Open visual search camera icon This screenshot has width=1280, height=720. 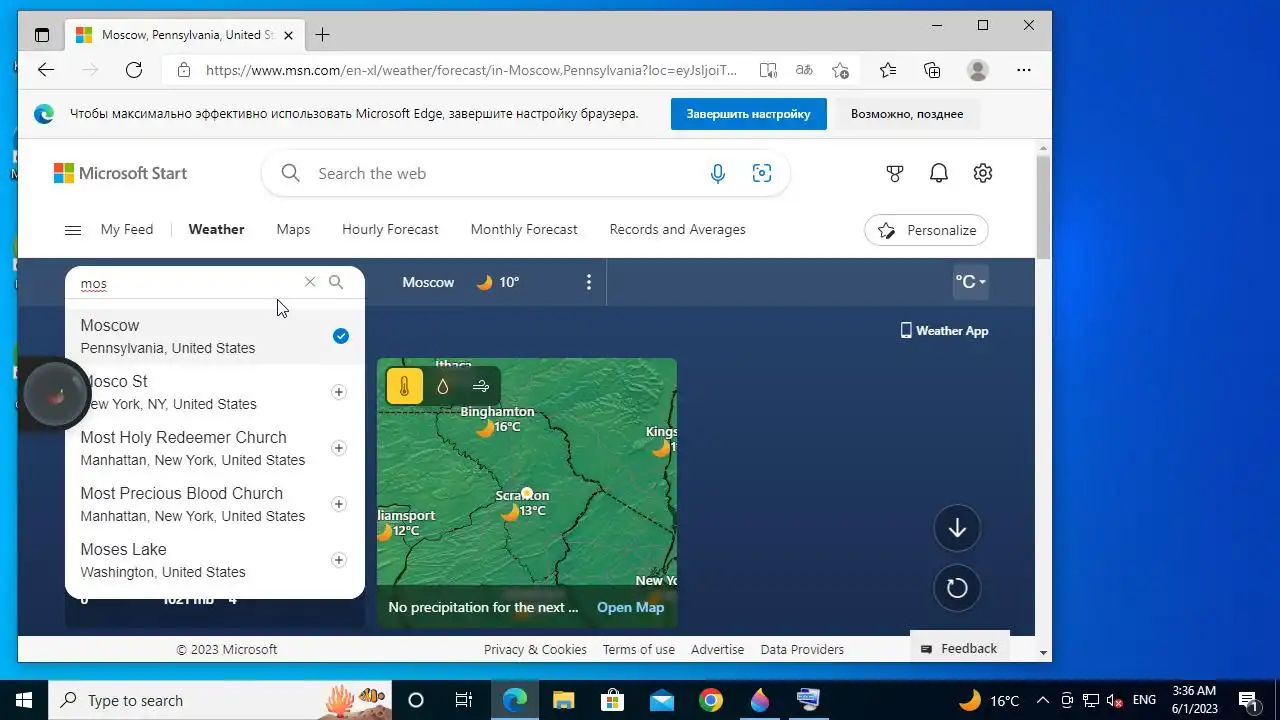762,173
